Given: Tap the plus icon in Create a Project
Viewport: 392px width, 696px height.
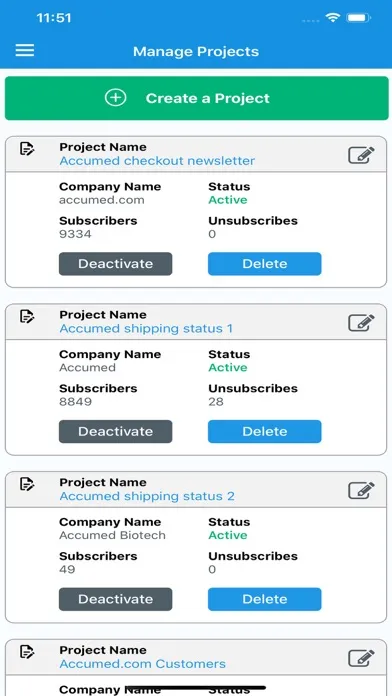Looking at the screenshot, I should (x=115, y=98).
